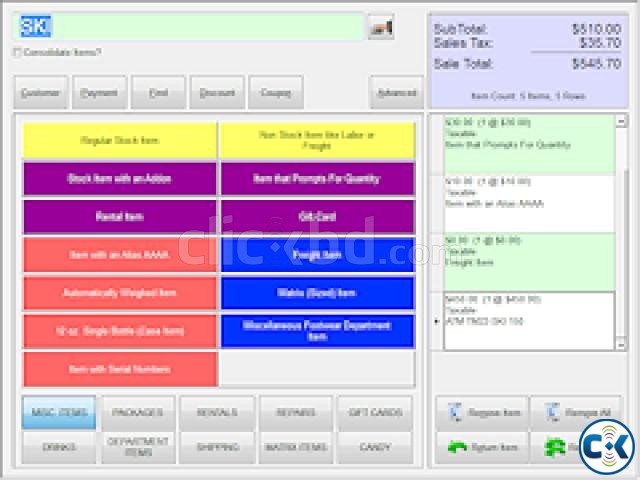This screenshot has width=640, height=480.
Task: Enable the Consolidate Items checkbox
Action: (17, 52)
